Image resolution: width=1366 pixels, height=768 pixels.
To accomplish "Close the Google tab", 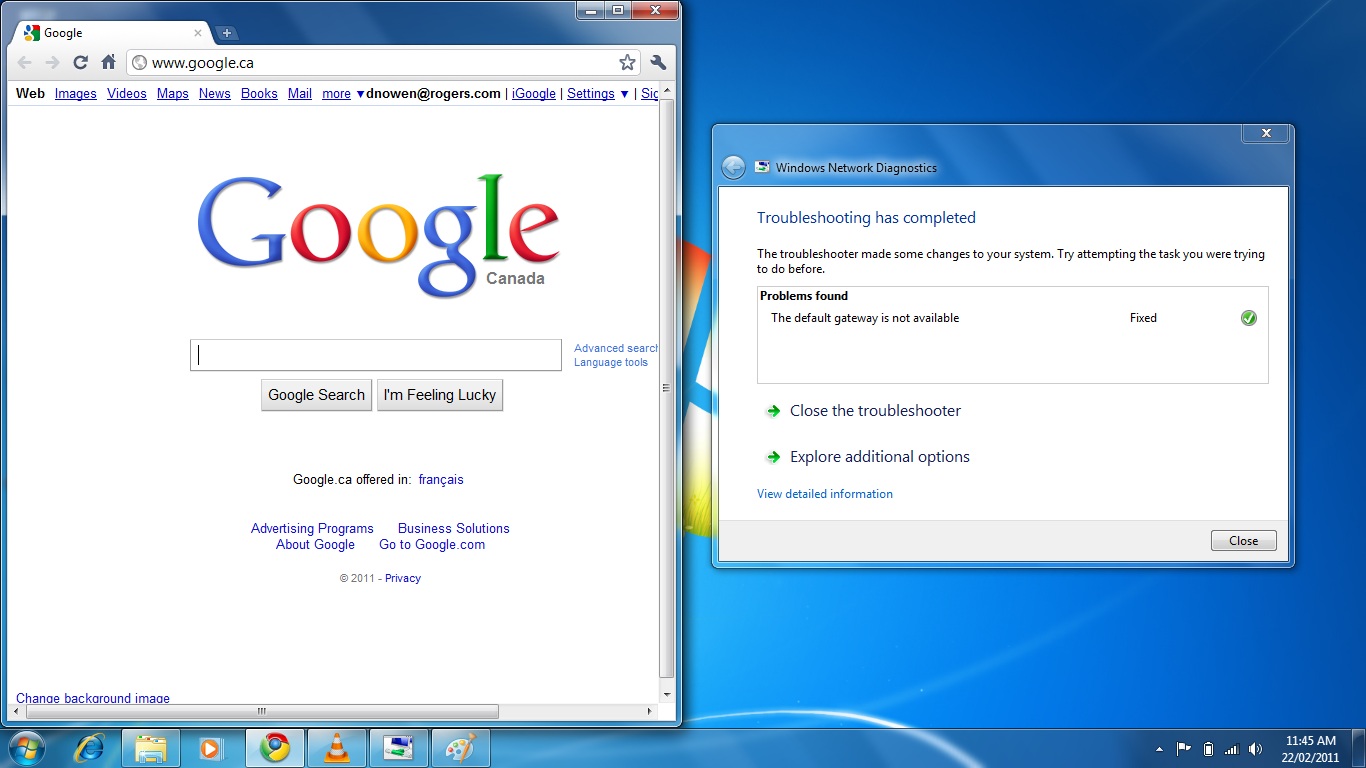I will coord(198,33).
